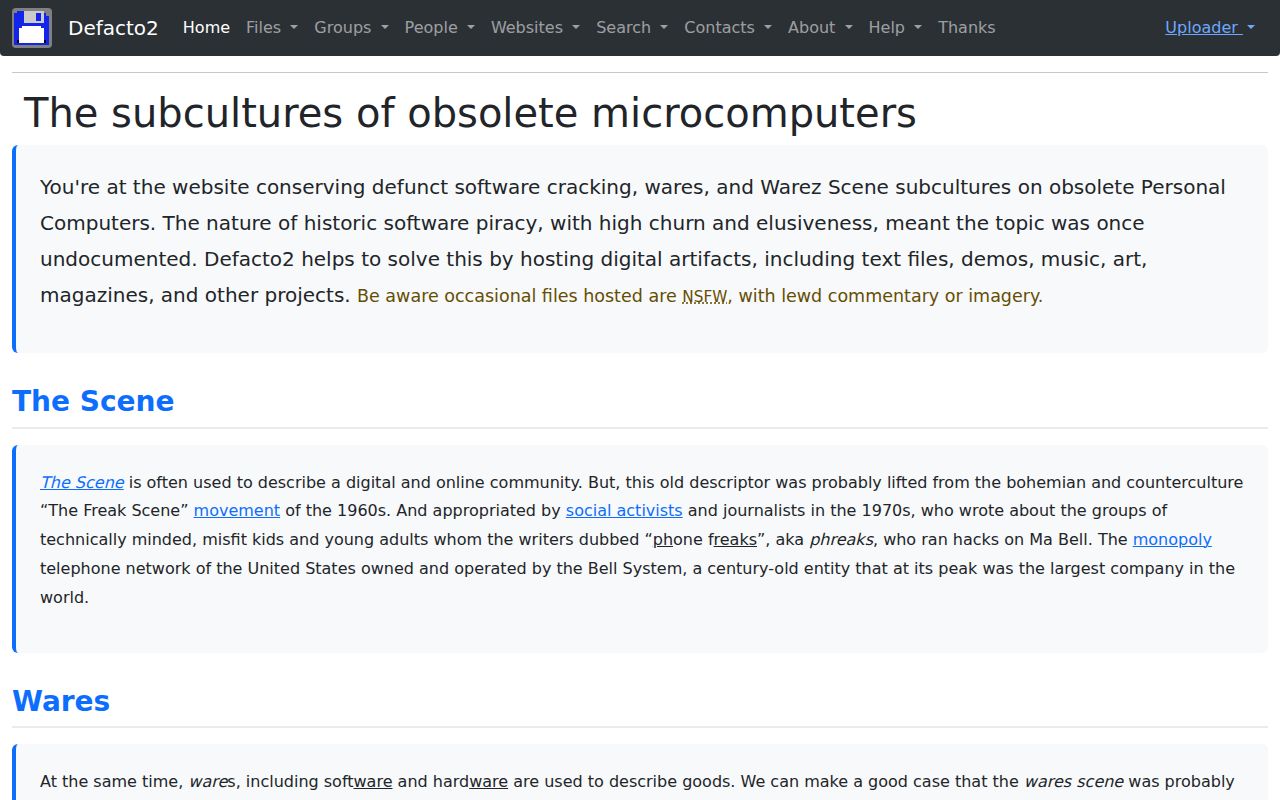Click the "movement" hyperlink
Image resolution: width=1280 pixels, height=800 pixels.
click(x=237, y=510)
